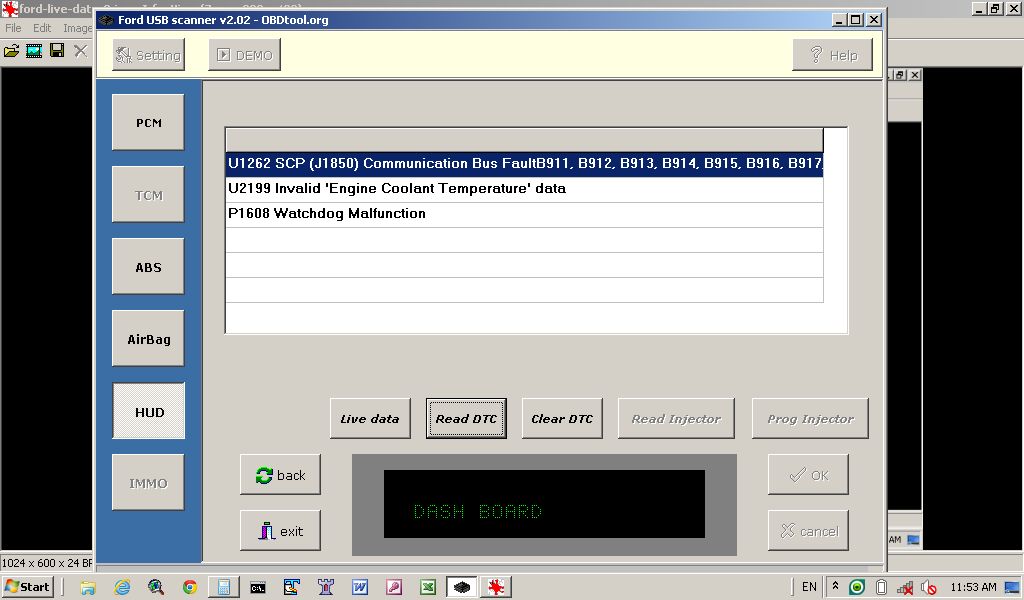Select the U2199 Invalid Engine Coolant Temperature row

524,189
